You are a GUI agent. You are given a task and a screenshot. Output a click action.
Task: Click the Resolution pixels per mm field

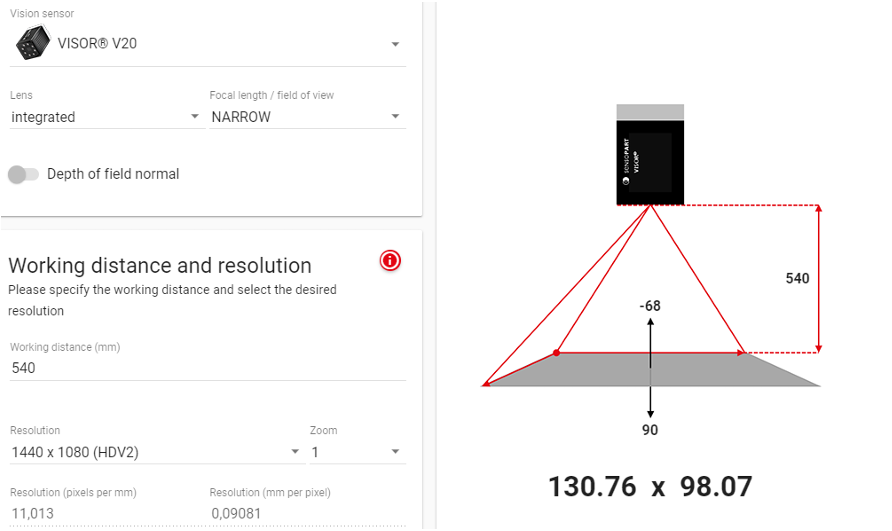(x=106, y=513)
